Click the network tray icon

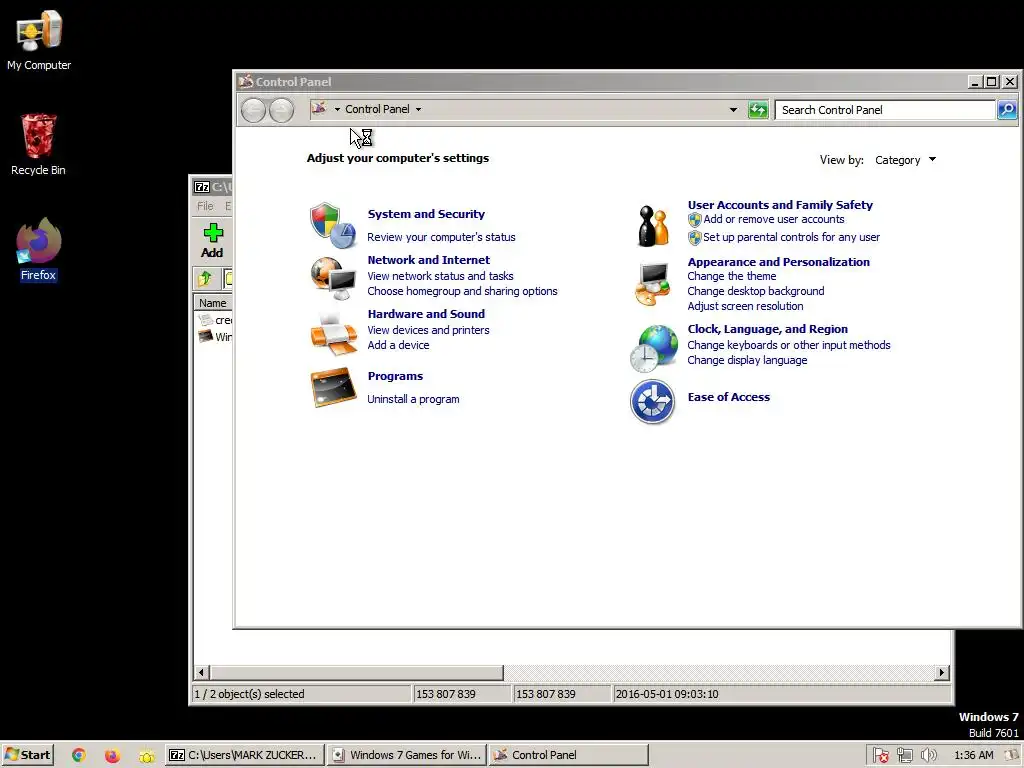pyautogui.click(x=904, y=755)
